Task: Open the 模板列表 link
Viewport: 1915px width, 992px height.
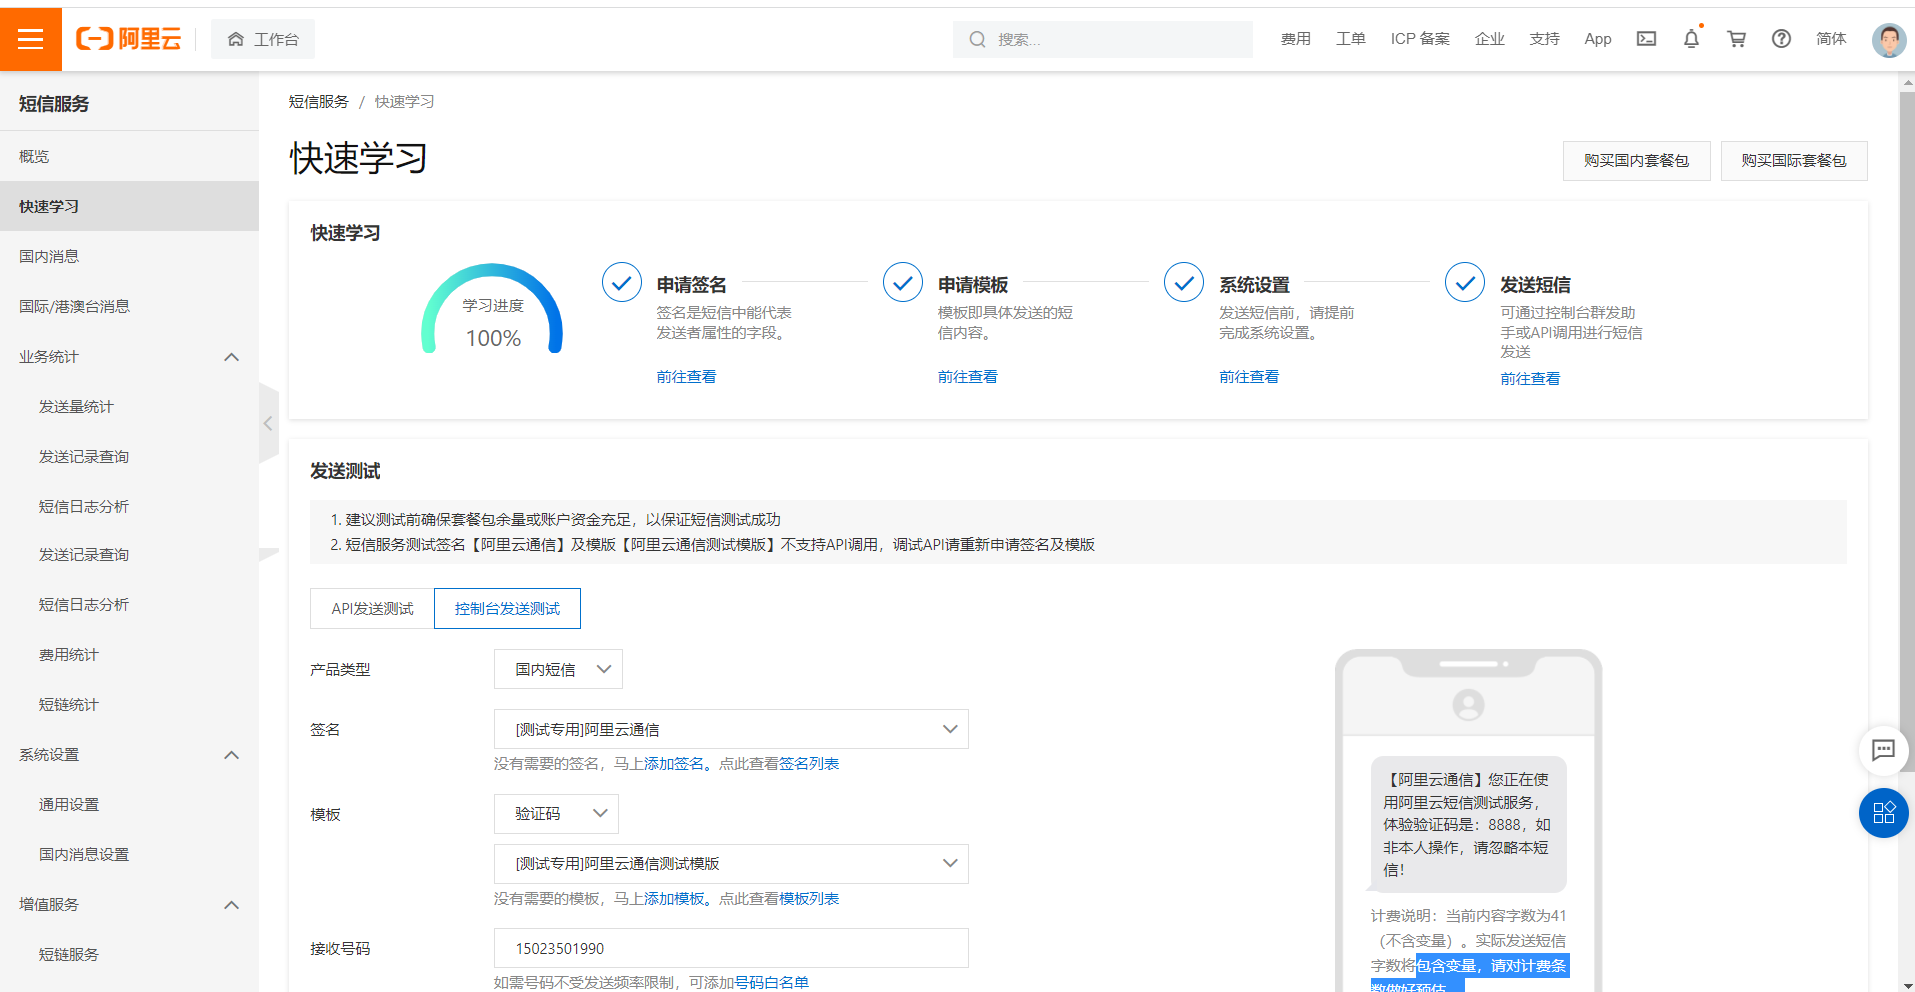Action: pos(809,899)
